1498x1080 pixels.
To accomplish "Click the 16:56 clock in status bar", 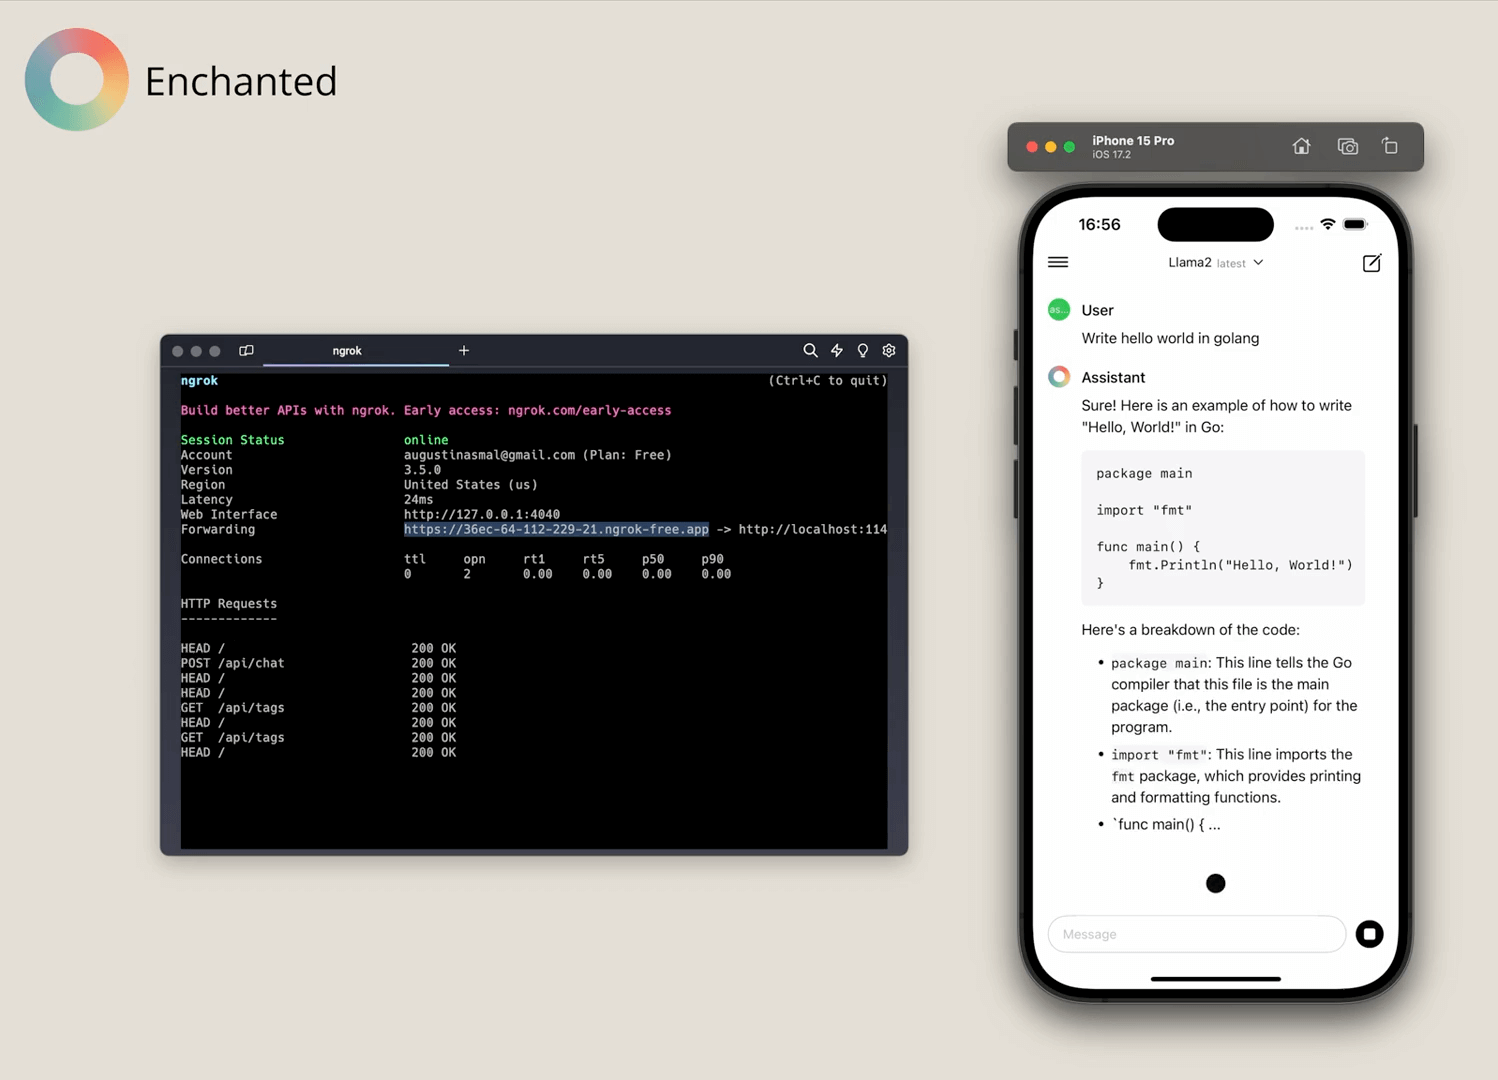I will coord(1099,225).
